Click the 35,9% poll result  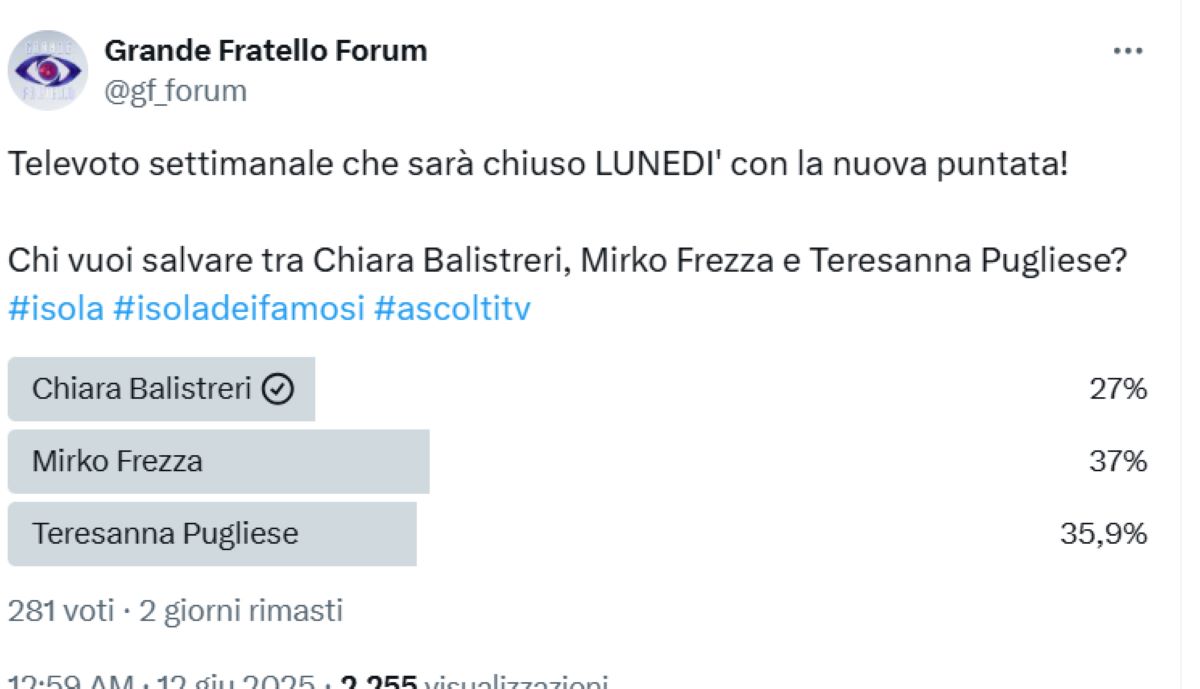(x=1103, y=534)
